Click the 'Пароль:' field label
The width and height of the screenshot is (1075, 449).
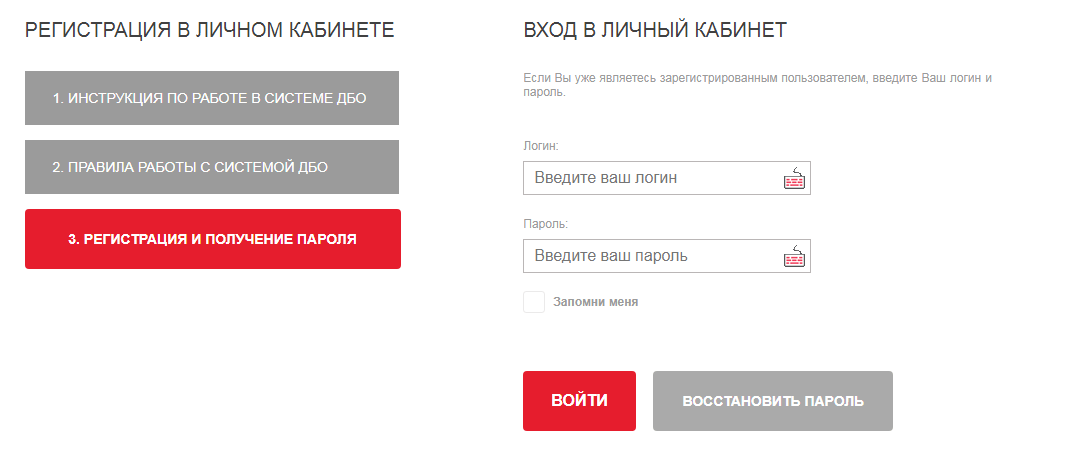click(x=545, y=224)
